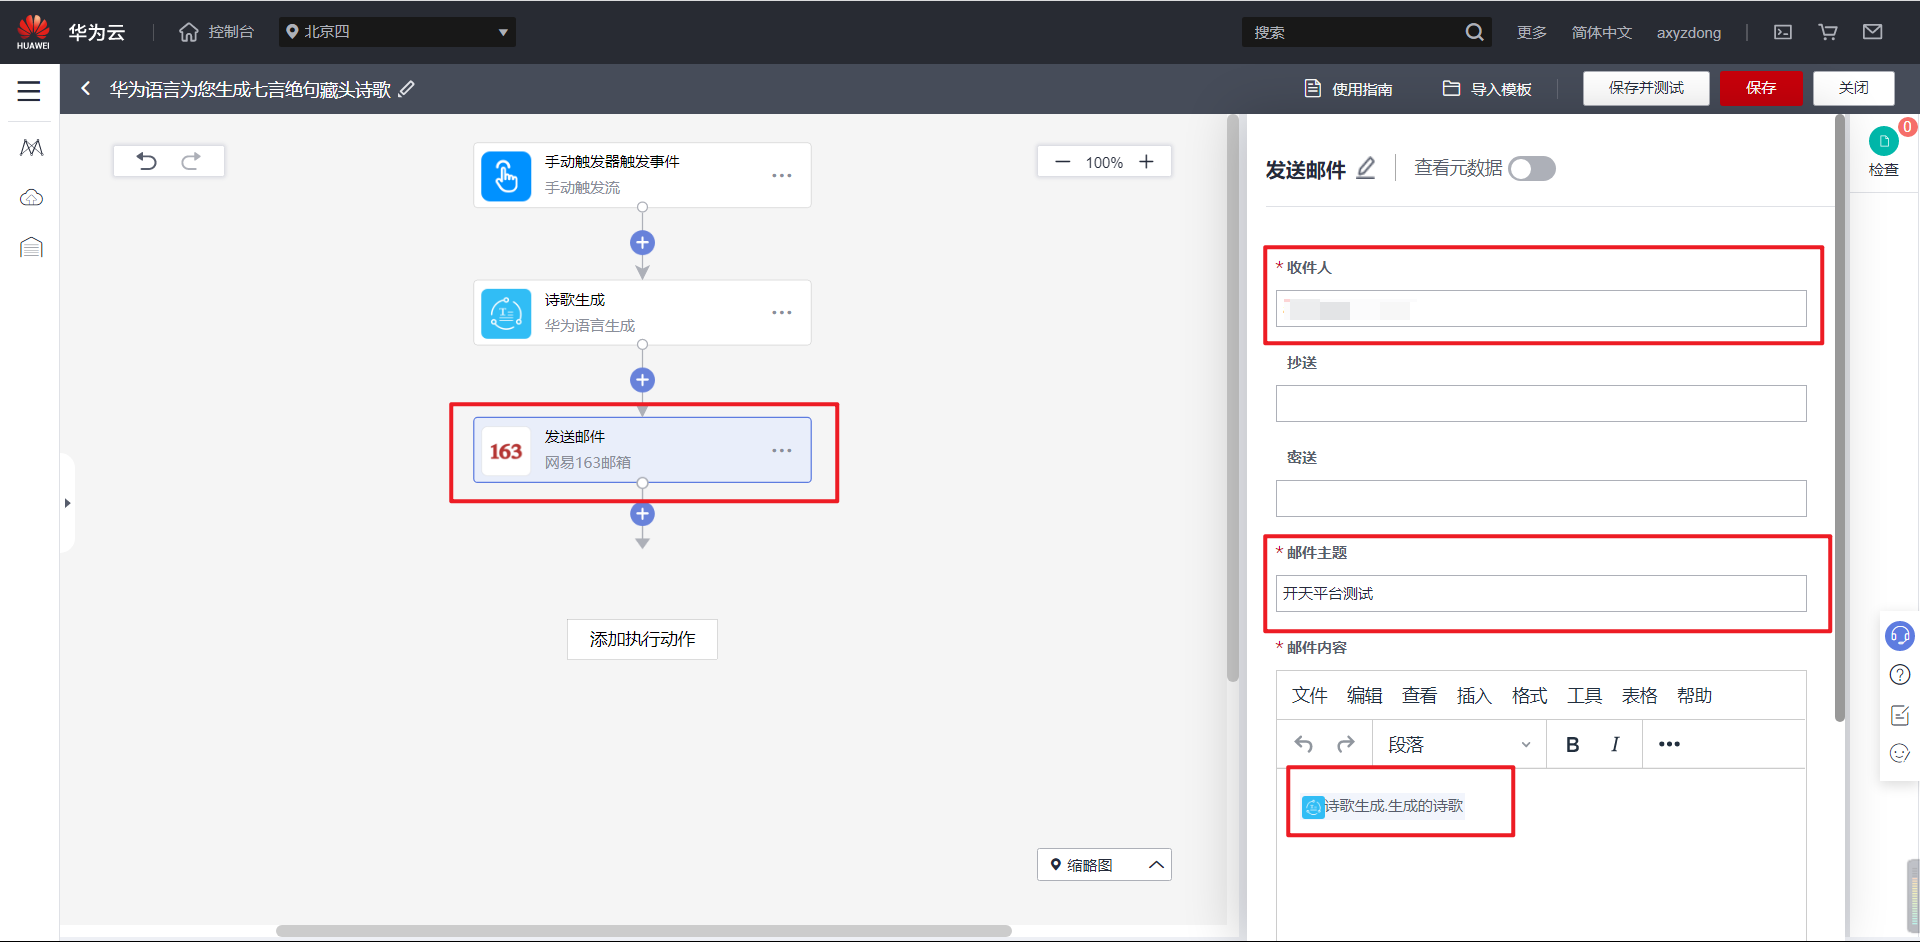
Task: Expand the collapsed left side panel
Action: 67,503
